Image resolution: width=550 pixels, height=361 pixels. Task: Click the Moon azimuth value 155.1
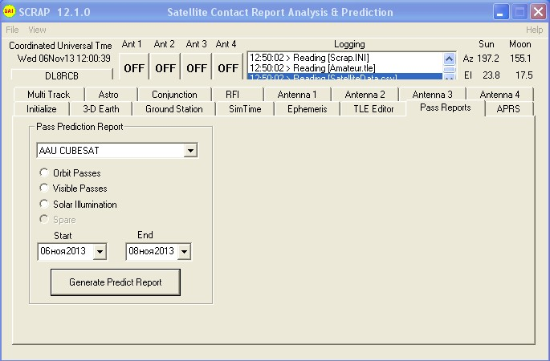pos(521,58)
